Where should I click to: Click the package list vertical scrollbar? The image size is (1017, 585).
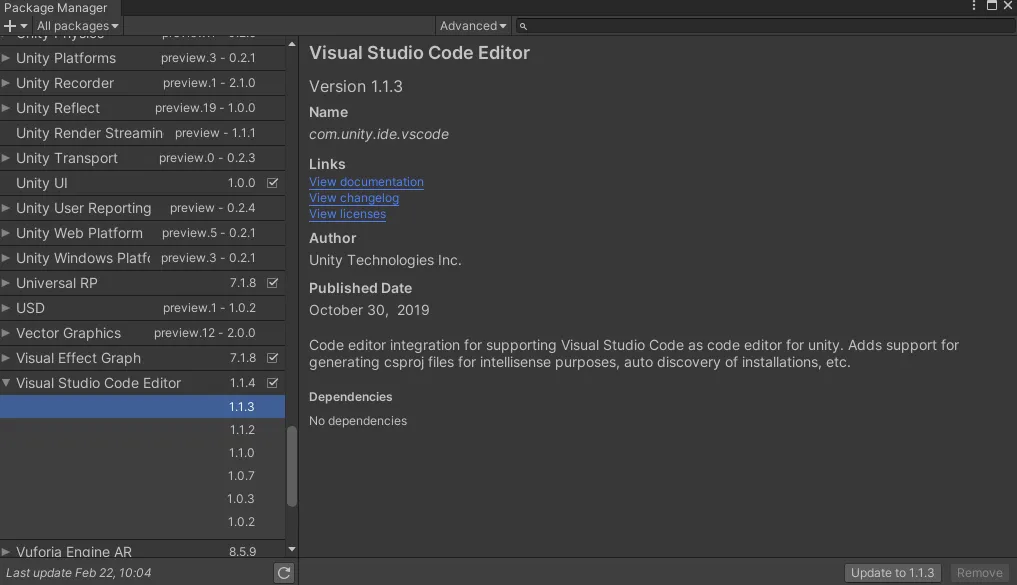pos(292,467)
